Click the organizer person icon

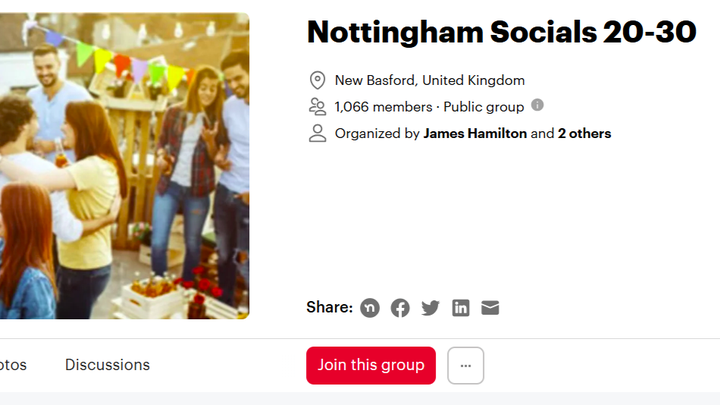tap(318, 133)
